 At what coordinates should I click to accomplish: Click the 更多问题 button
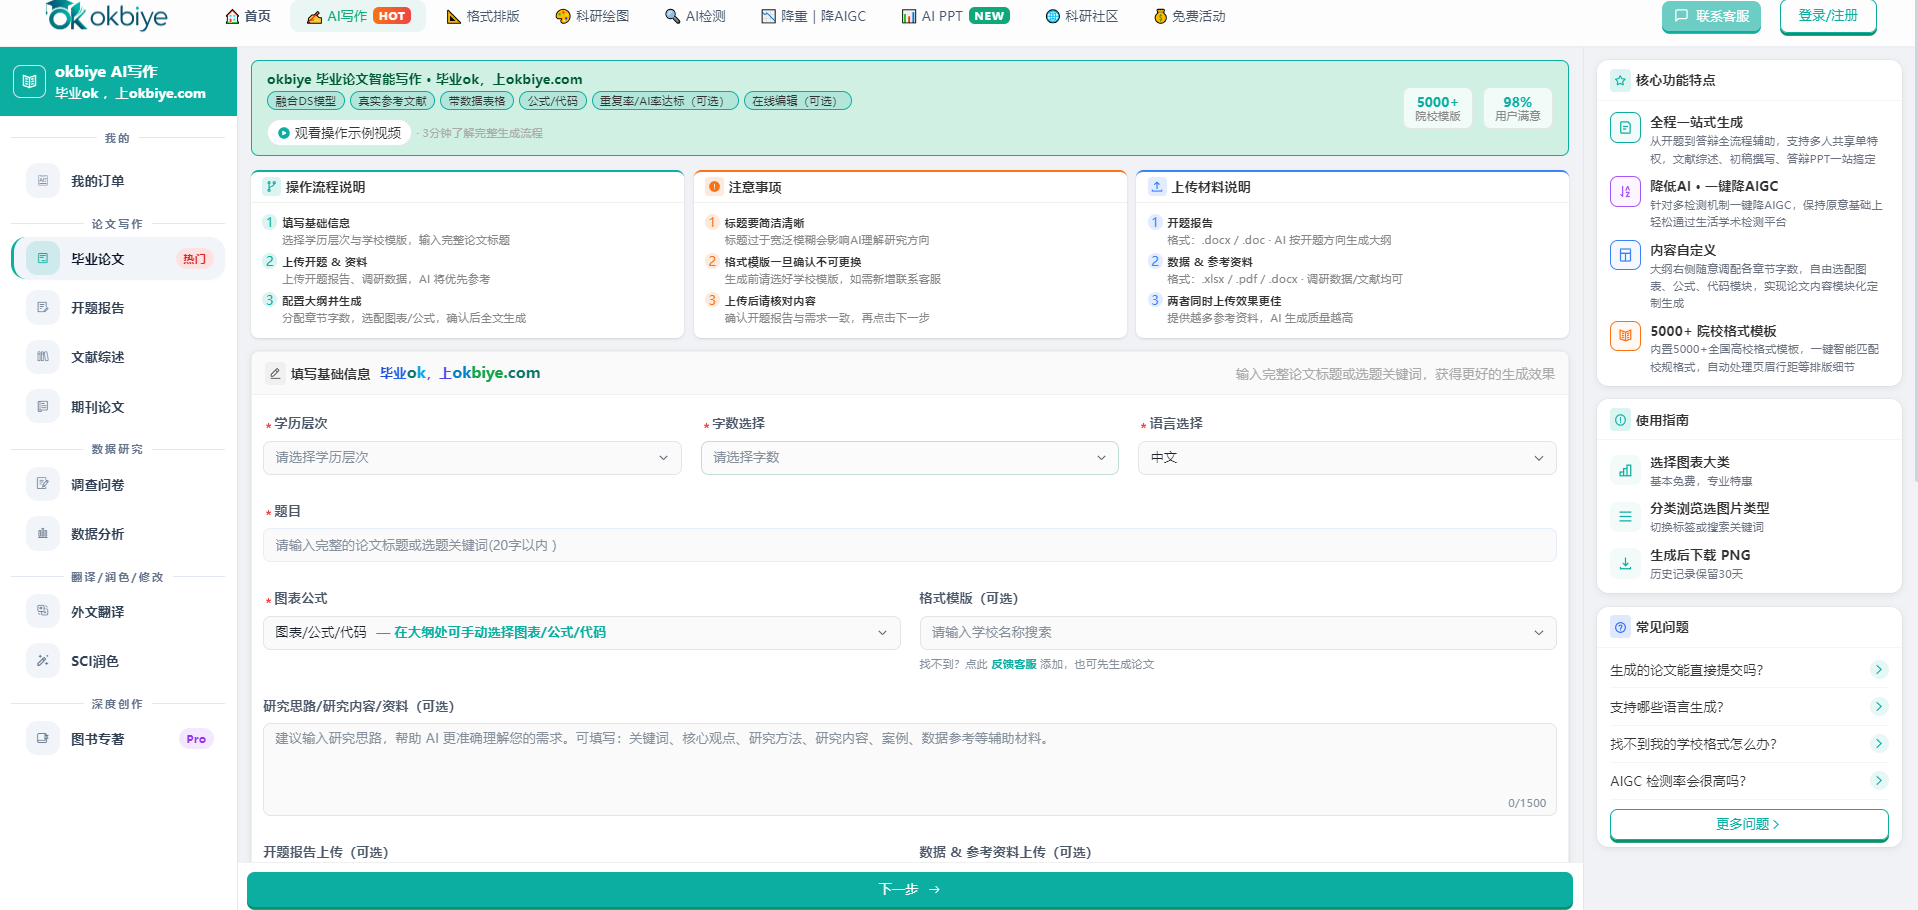1749,824
